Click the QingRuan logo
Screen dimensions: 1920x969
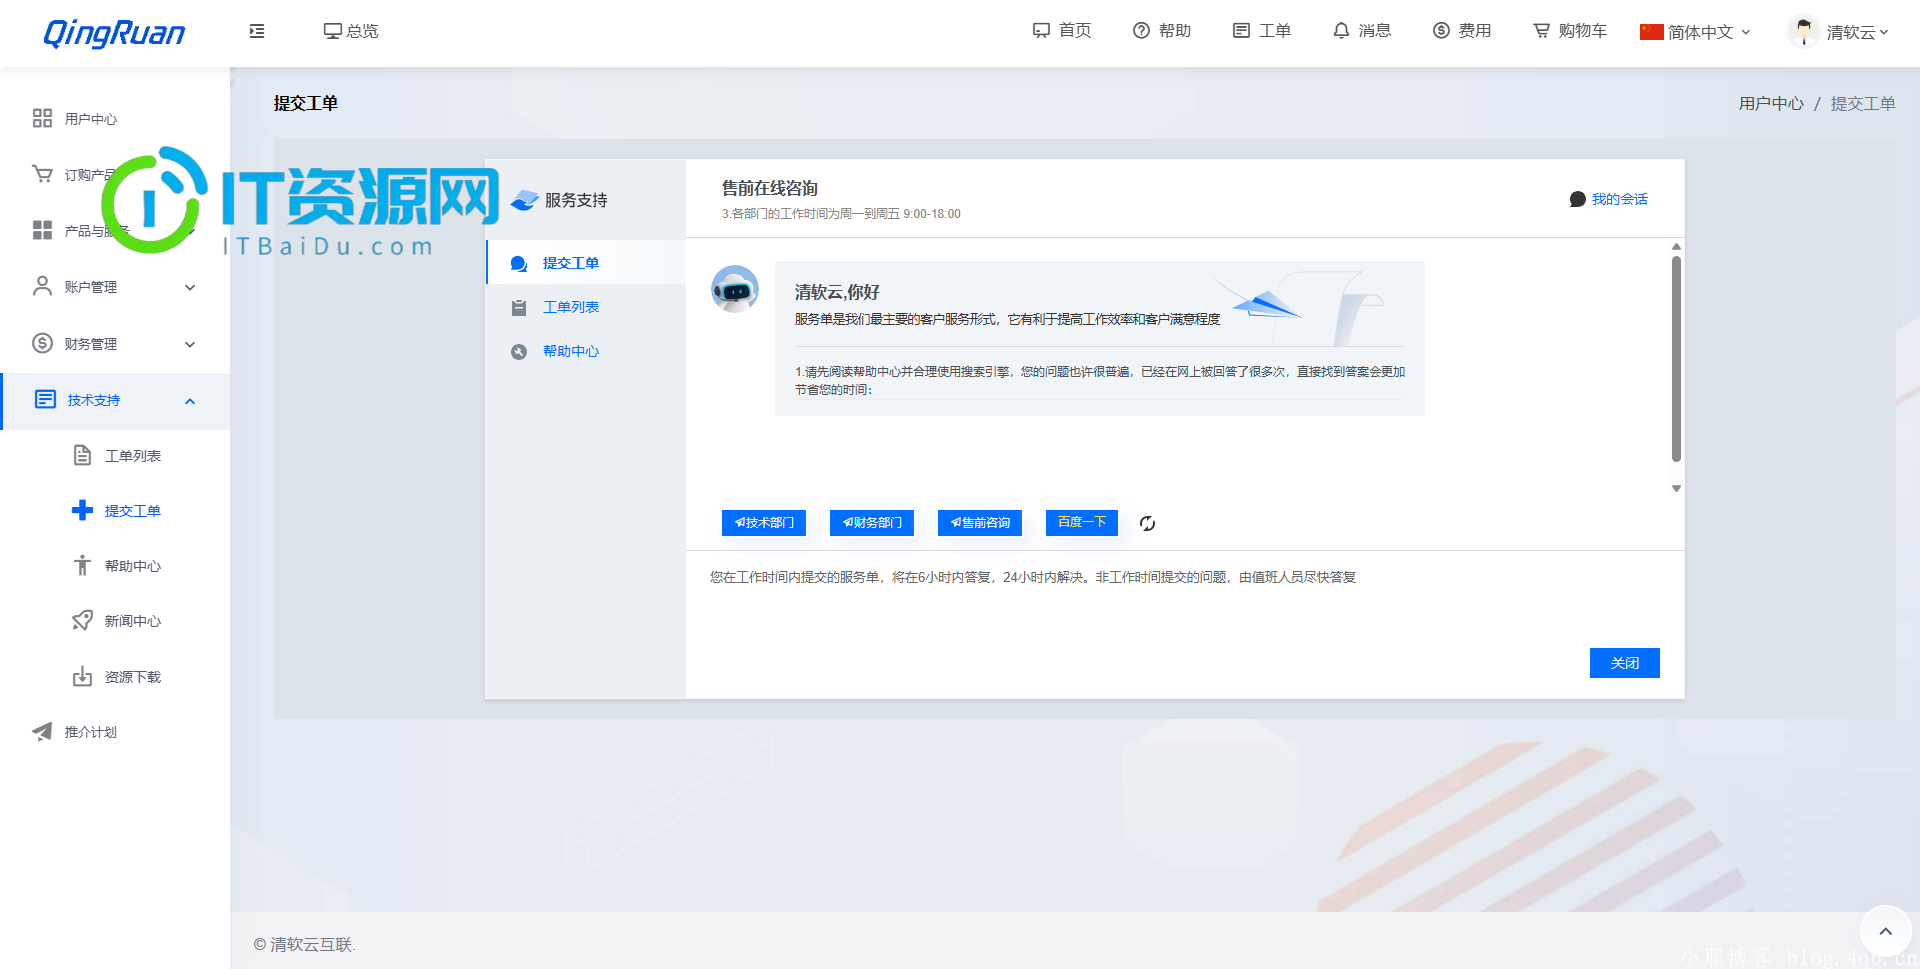pos(114,33)
